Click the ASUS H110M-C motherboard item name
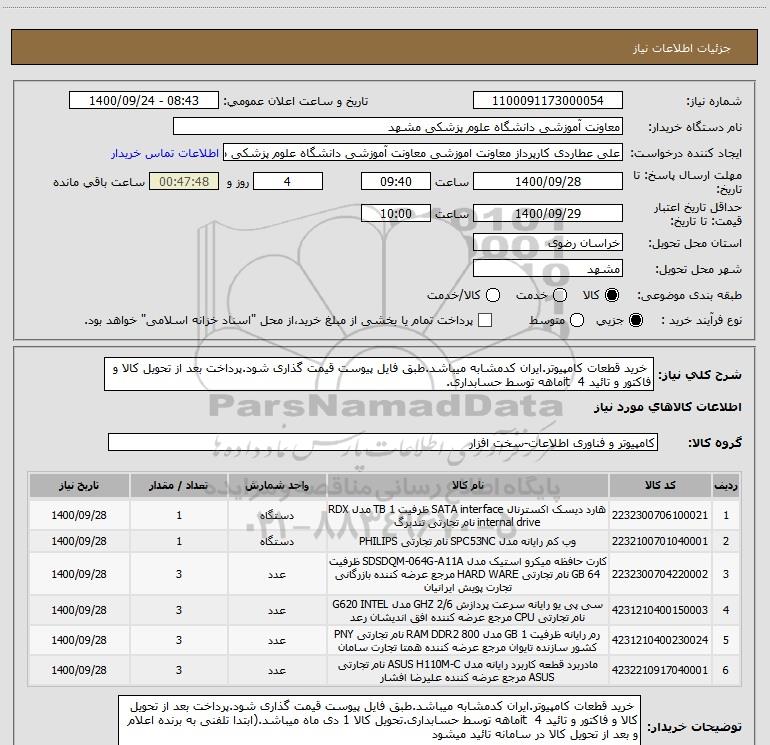This screenshot has height=745, width=770. click(x=468, y=670)
